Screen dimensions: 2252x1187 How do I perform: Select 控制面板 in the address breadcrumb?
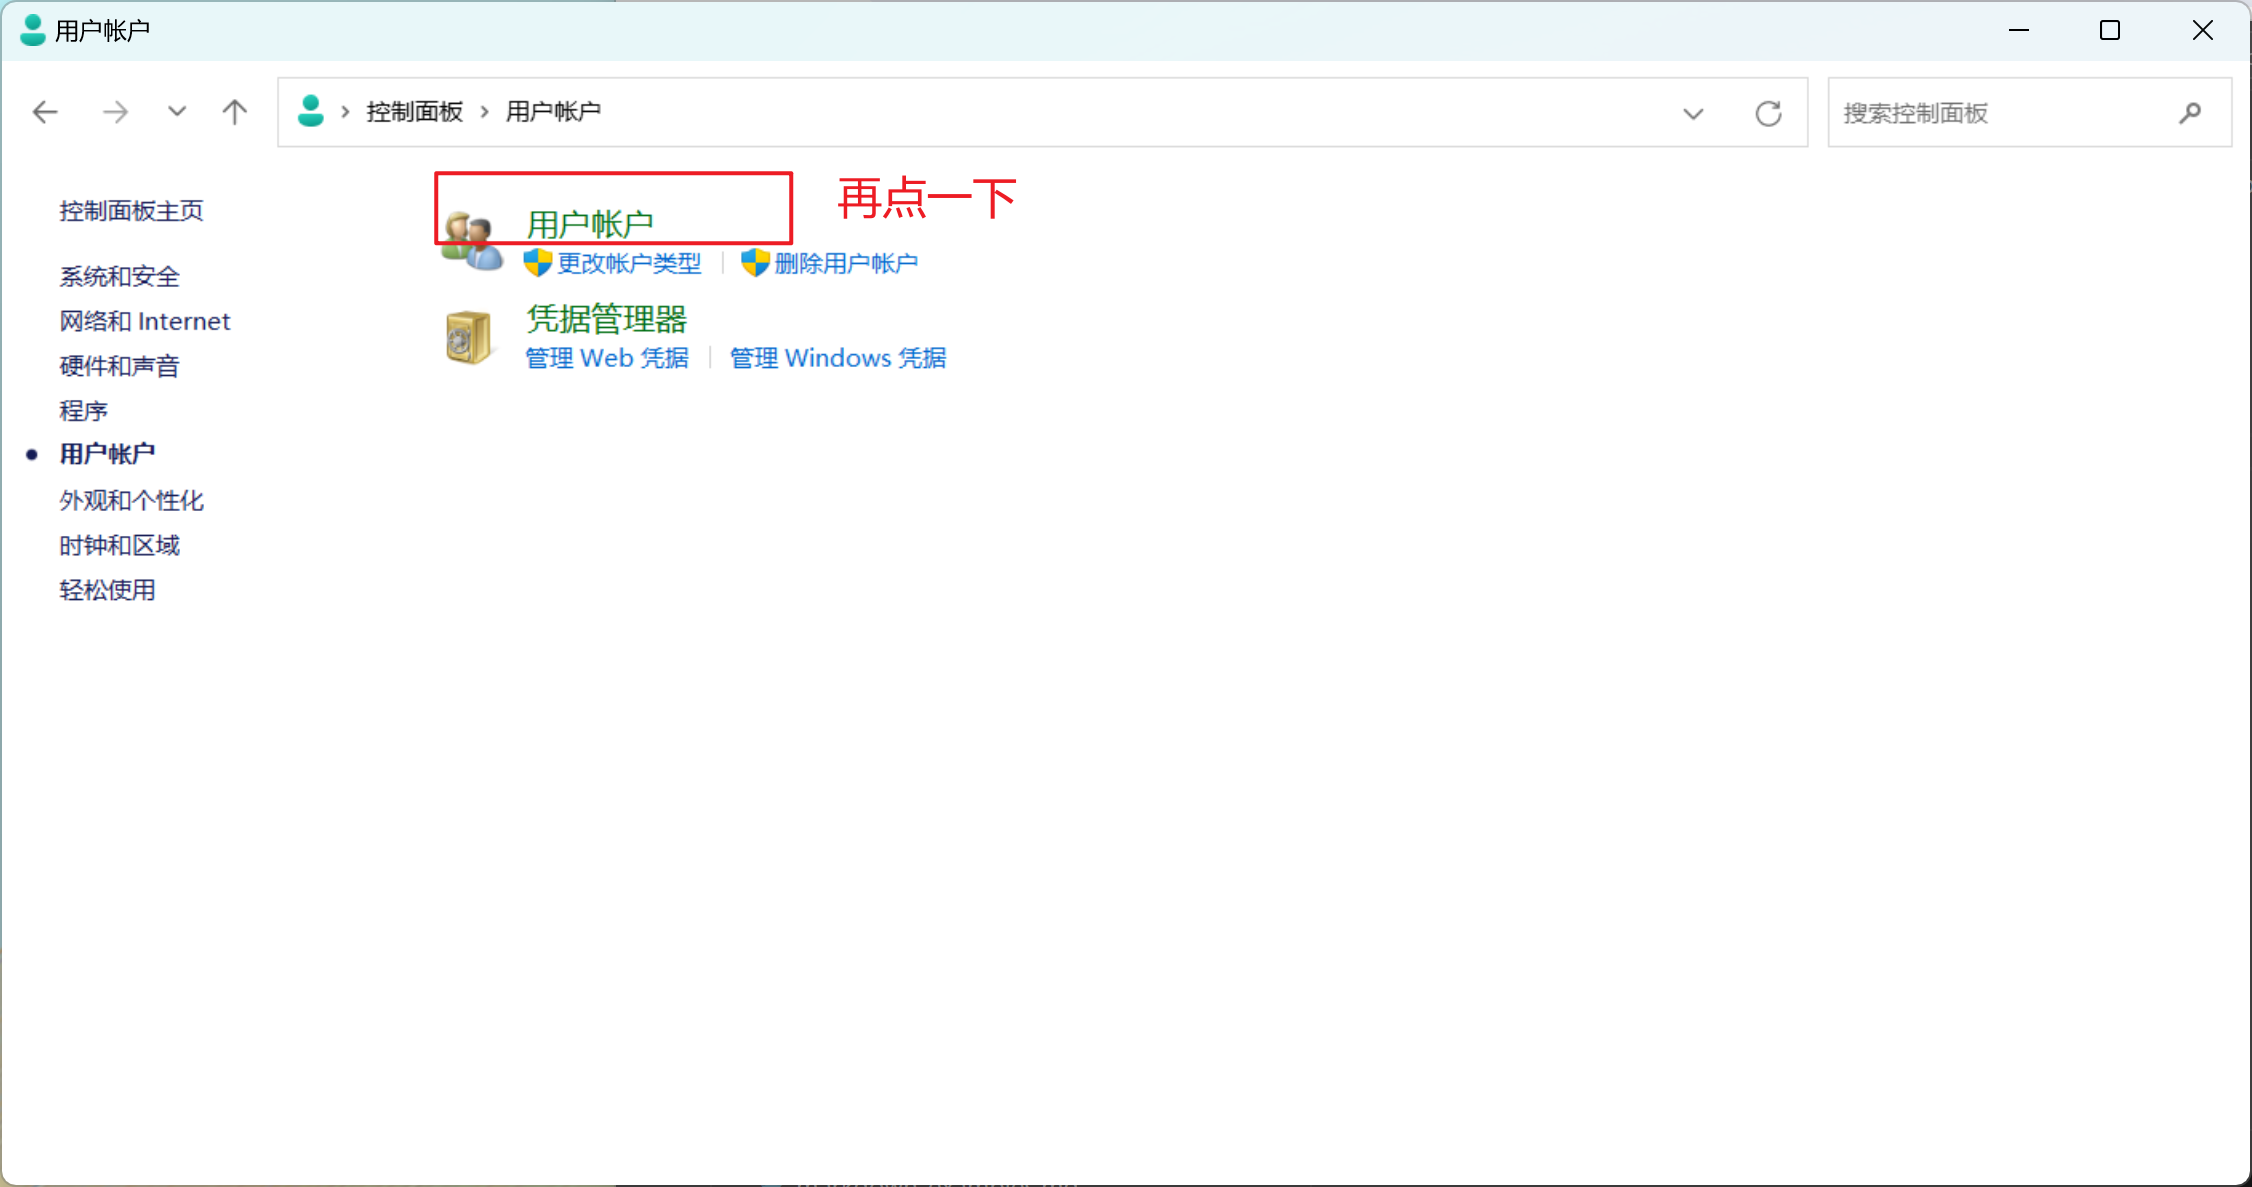coord(414,111)
